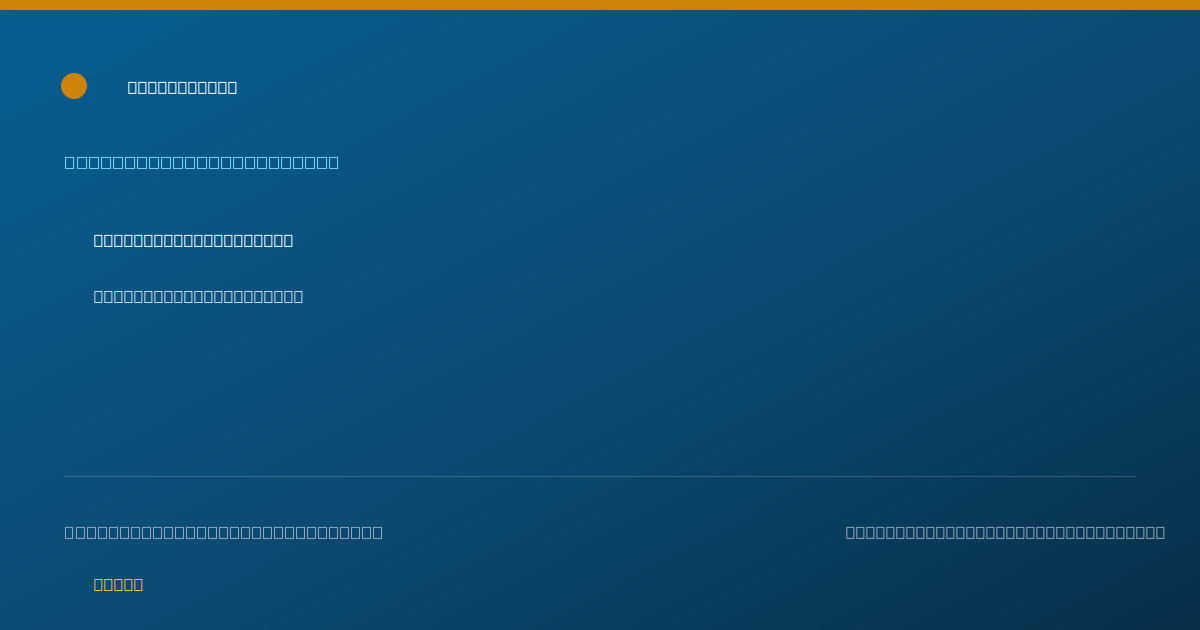
Task: Click the orange bar along the top edge
Action: coord(600,5)
